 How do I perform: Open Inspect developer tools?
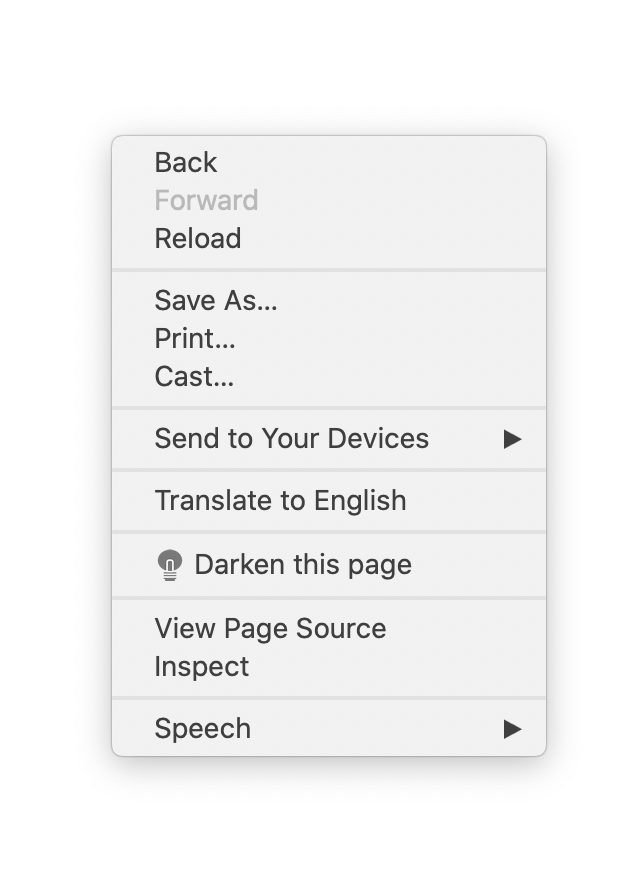point(201,666)
